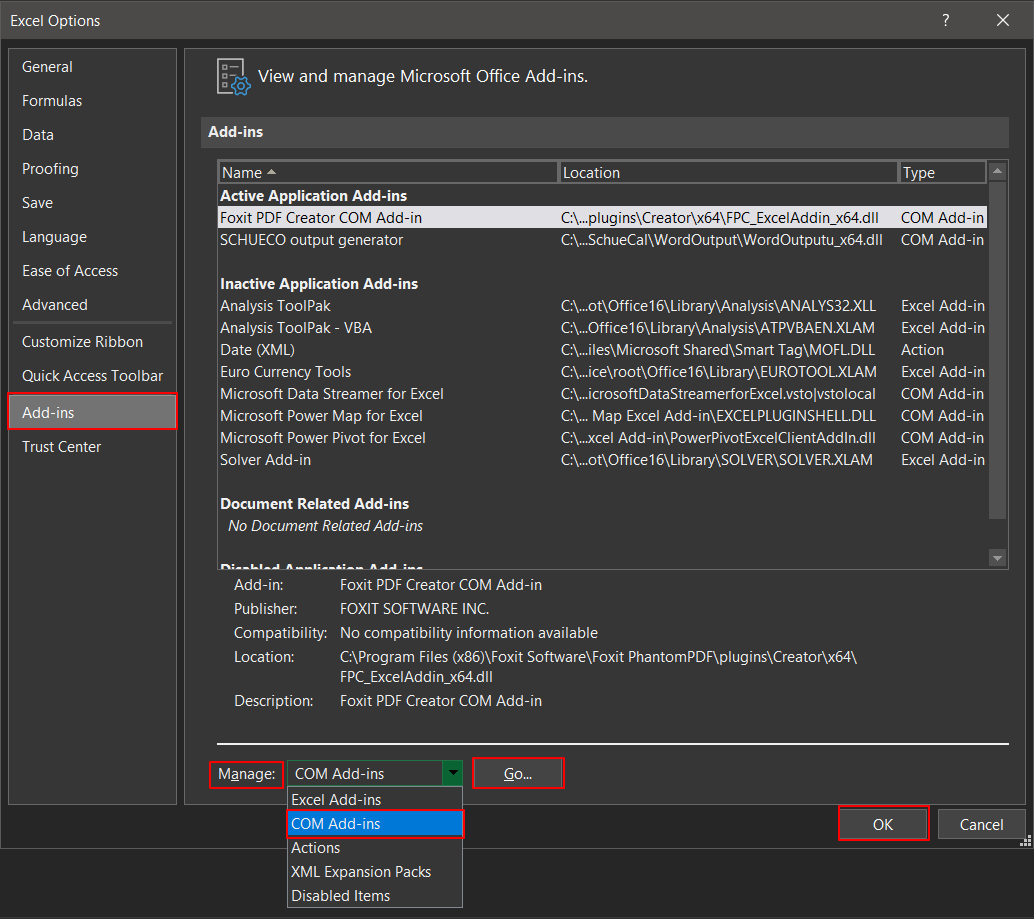Confirm with the OK button
Screen dimensions: 1034x919
(883, 824)
